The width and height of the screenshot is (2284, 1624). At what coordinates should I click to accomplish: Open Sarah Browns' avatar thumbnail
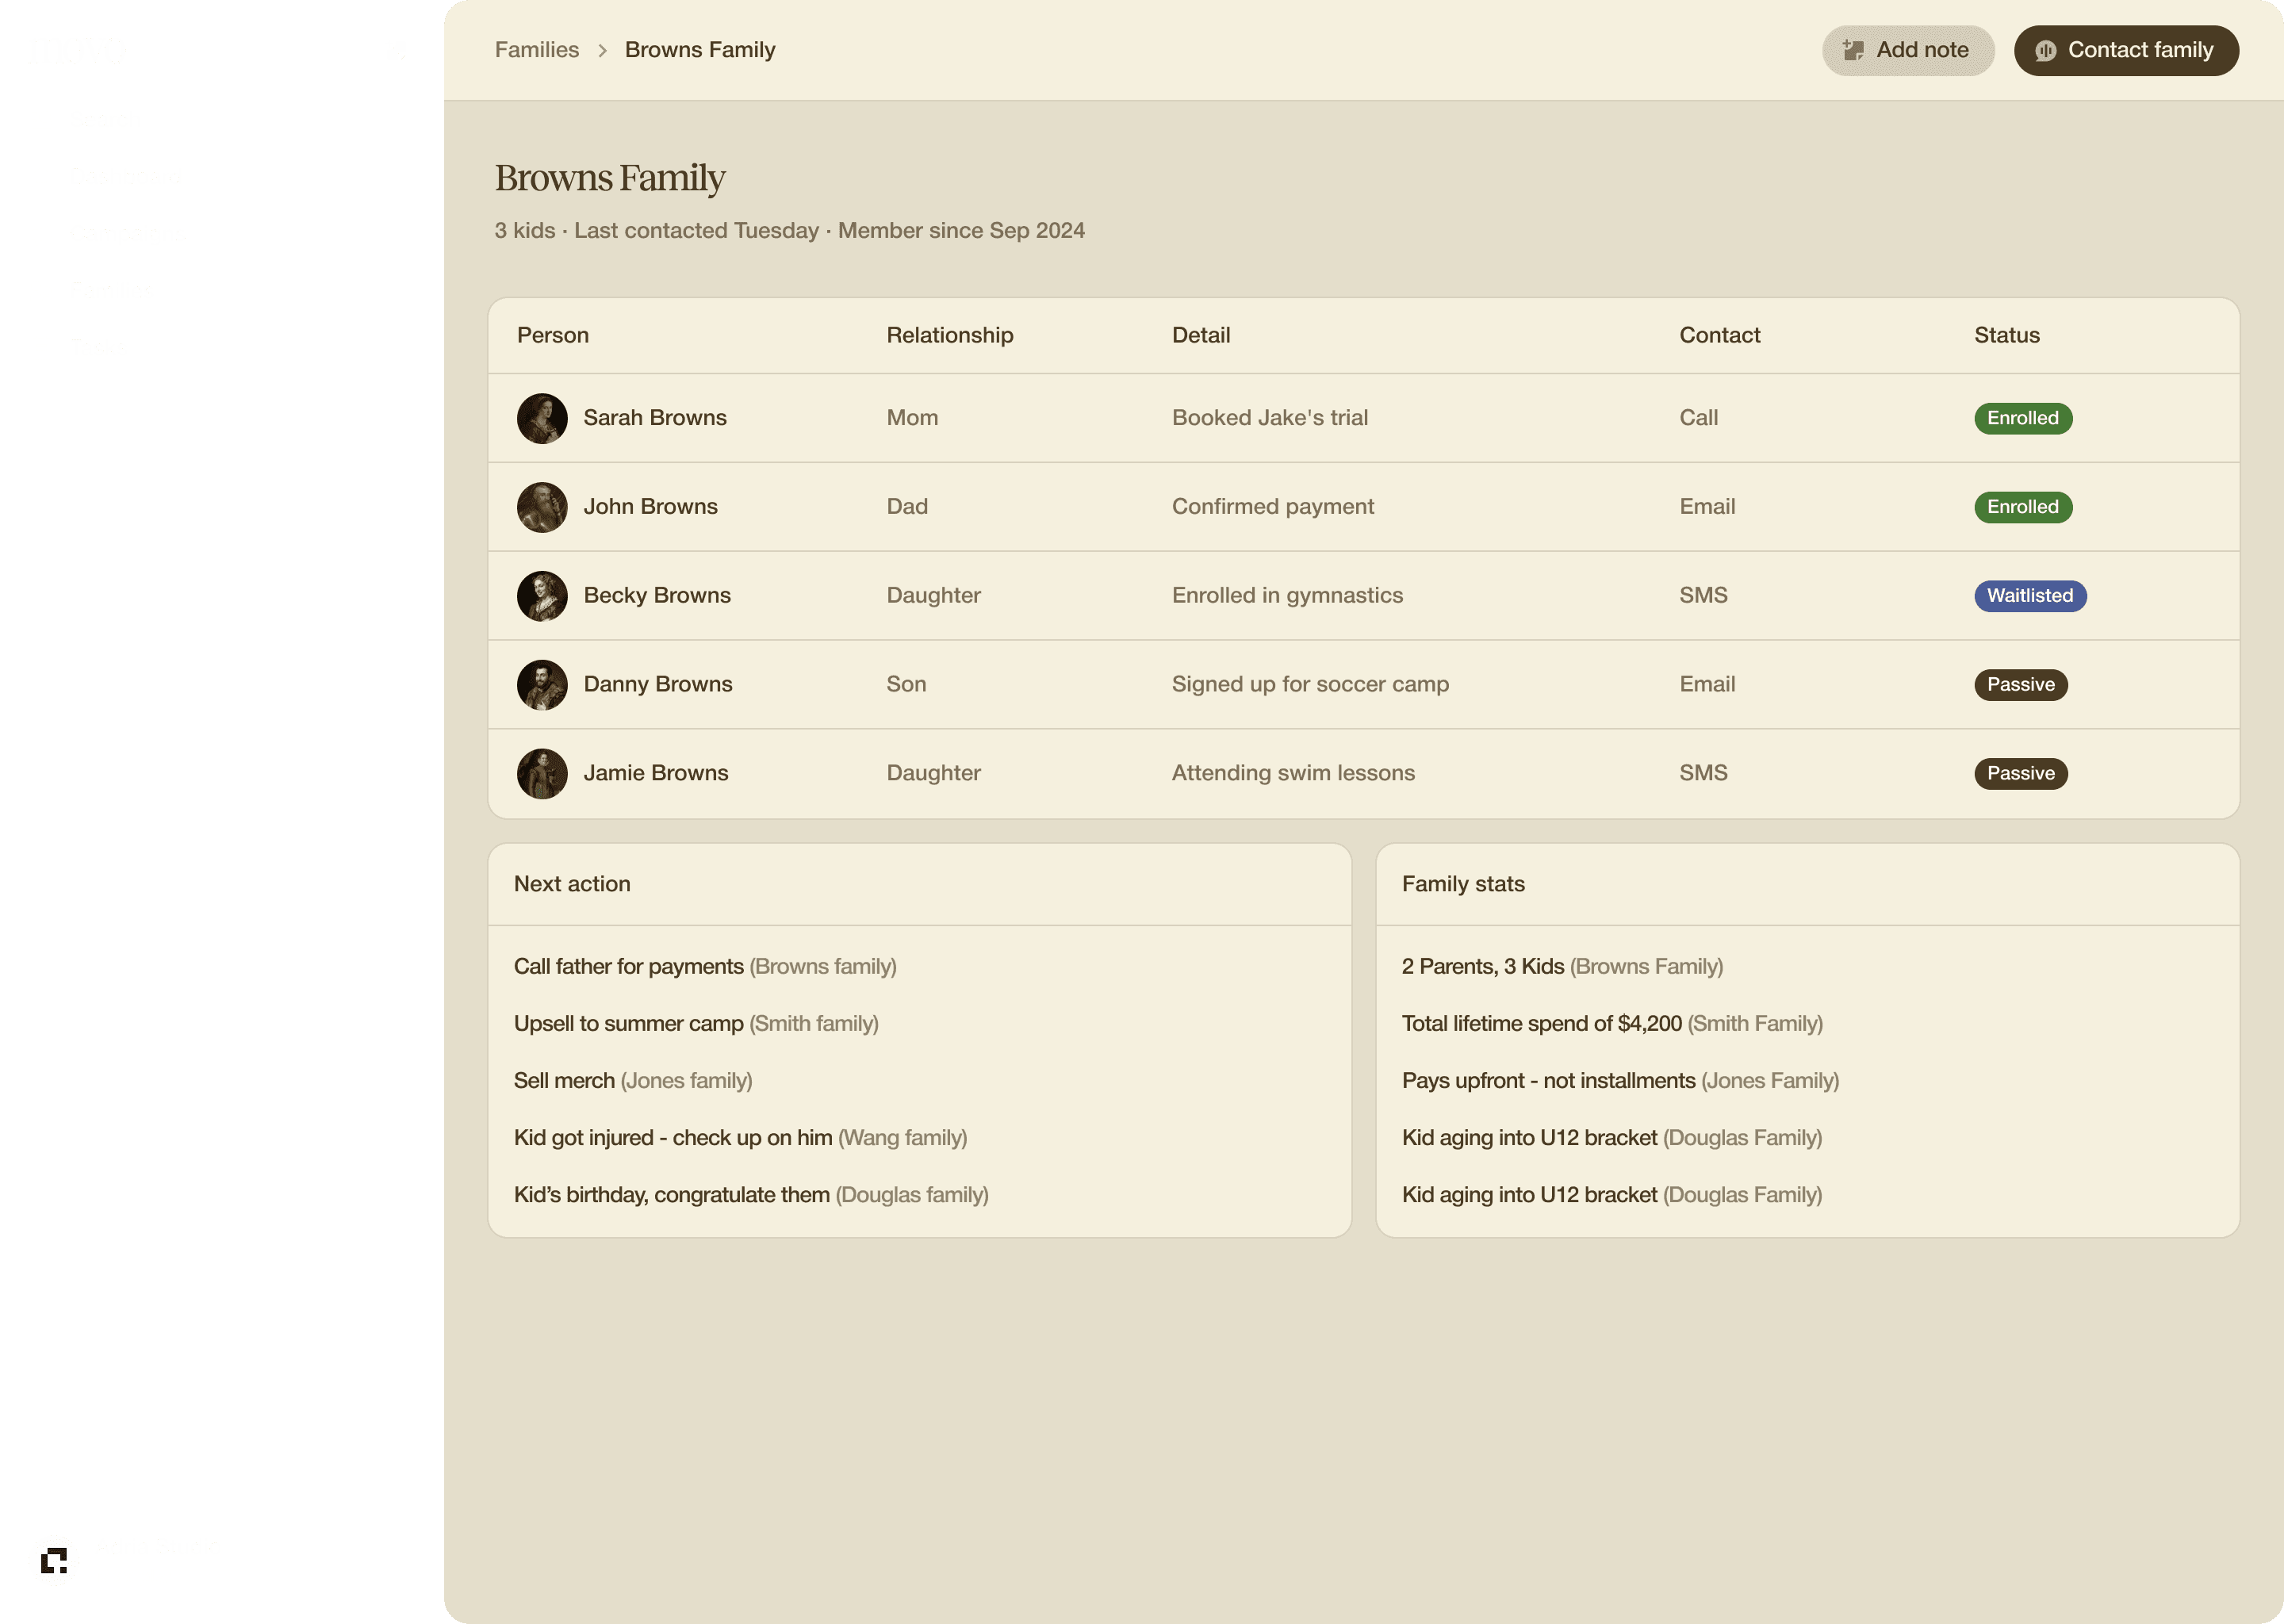(542, 418)
